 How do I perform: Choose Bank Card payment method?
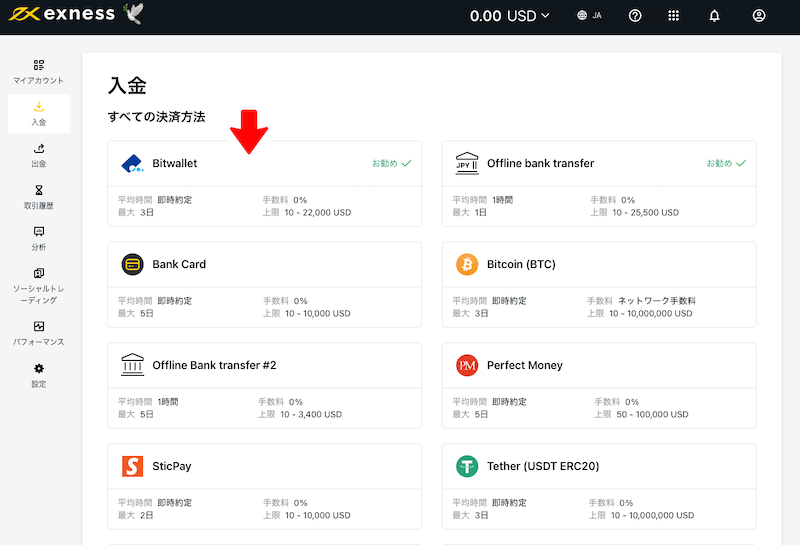pos(264,285)
